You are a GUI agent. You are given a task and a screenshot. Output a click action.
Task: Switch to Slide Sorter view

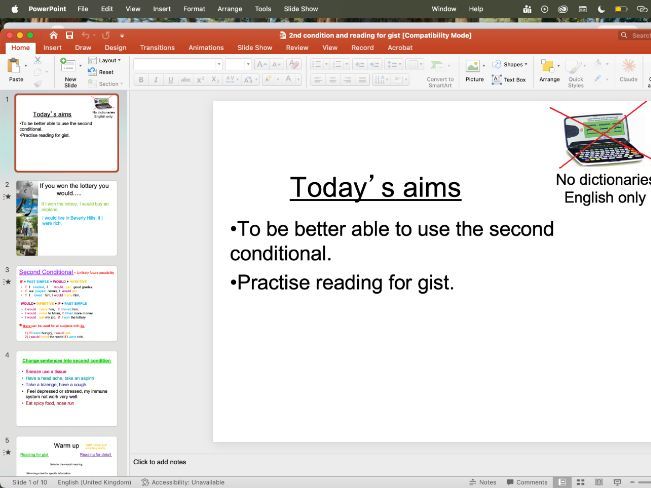coord(580,482)
